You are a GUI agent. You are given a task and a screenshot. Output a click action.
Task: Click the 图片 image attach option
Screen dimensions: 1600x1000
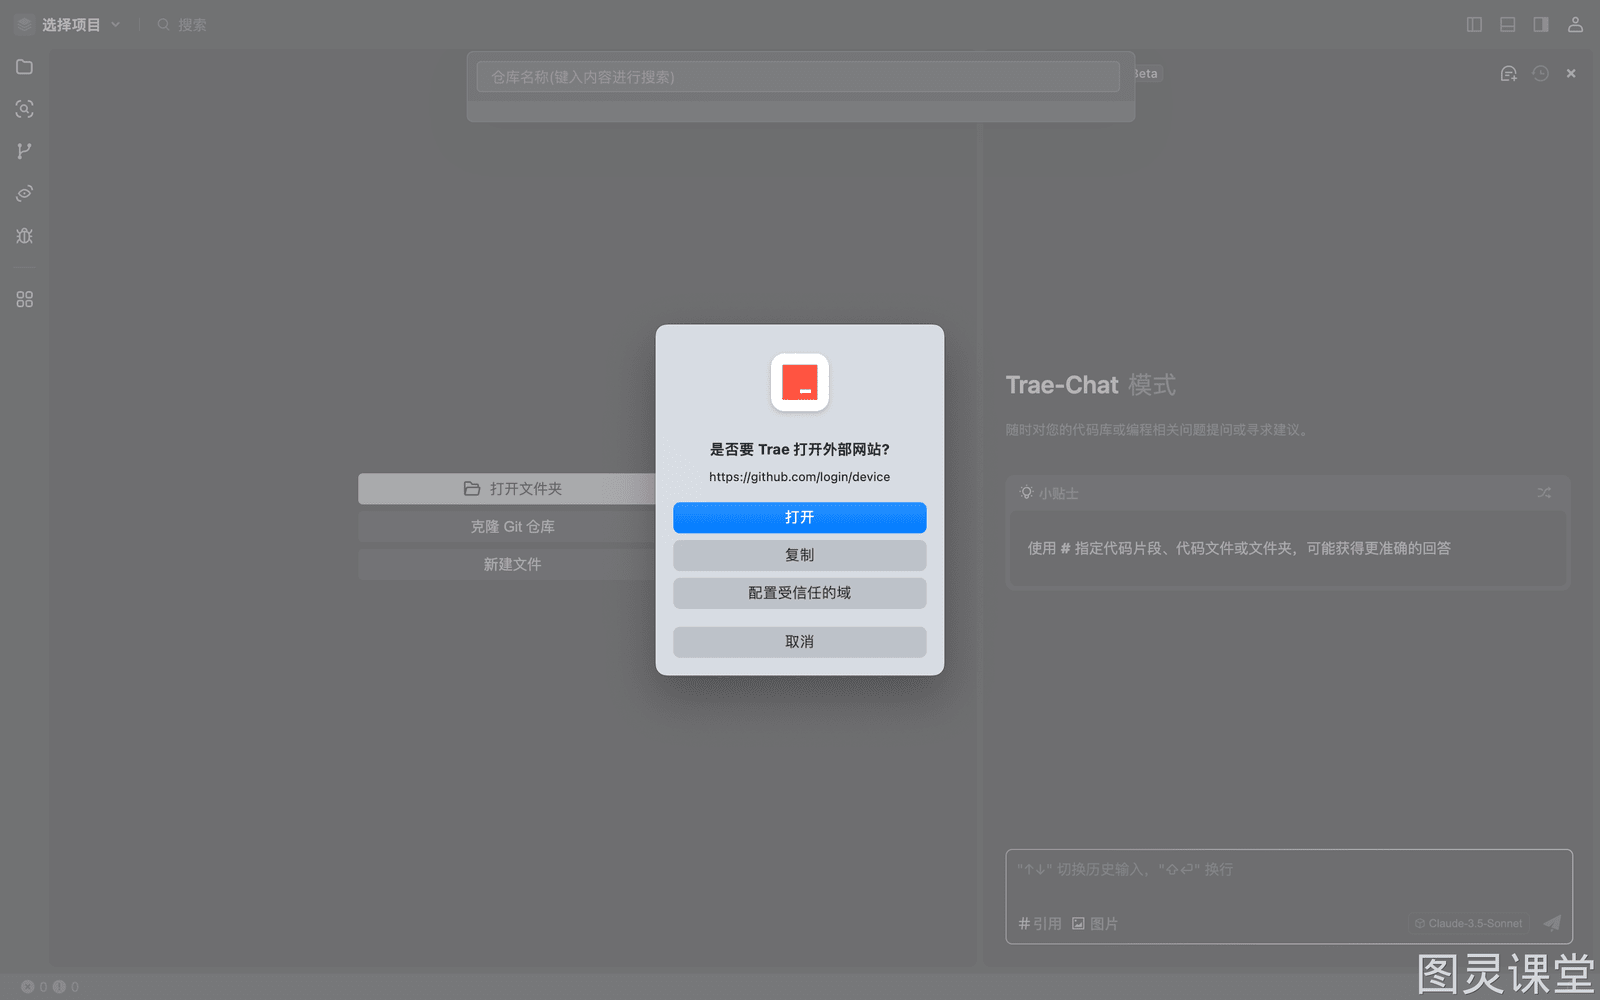[x=1095, y=924]
